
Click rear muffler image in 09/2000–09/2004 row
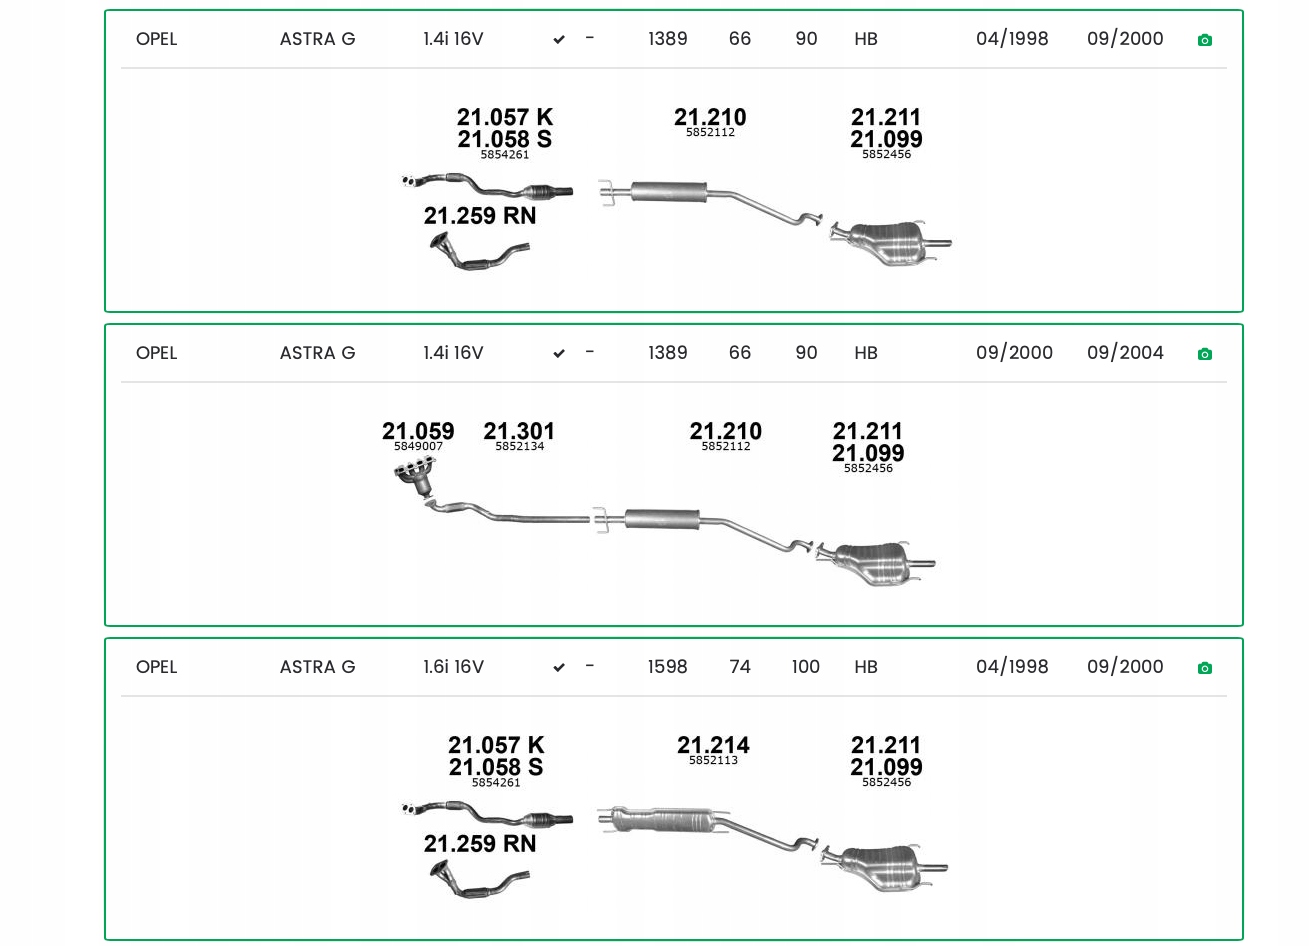pyautogui.click(x=875, y=563)
